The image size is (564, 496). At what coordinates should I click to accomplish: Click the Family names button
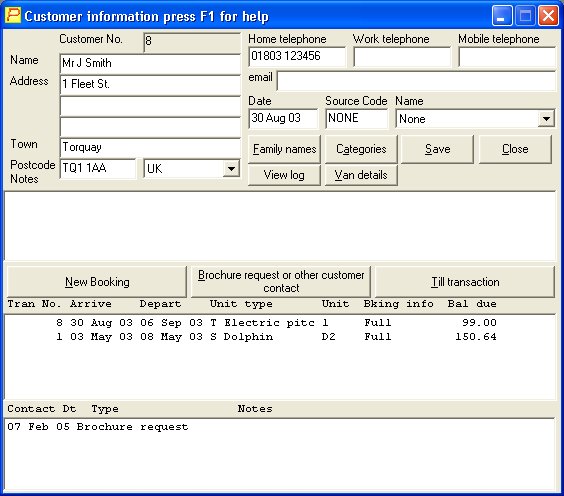(284, 149)
